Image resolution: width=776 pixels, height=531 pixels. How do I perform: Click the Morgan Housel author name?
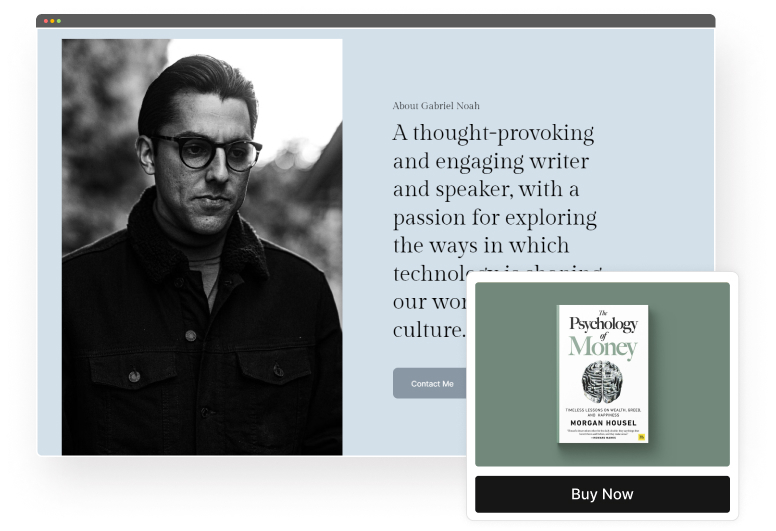click(603, 423)
